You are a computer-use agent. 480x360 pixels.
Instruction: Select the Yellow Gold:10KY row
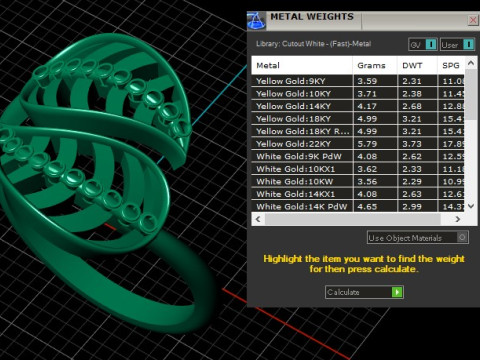pos(358,94)
